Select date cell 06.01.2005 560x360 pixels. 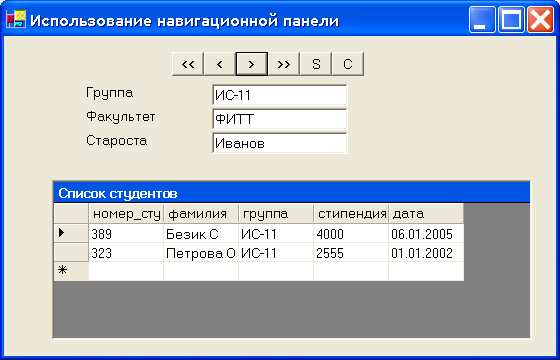426,234
